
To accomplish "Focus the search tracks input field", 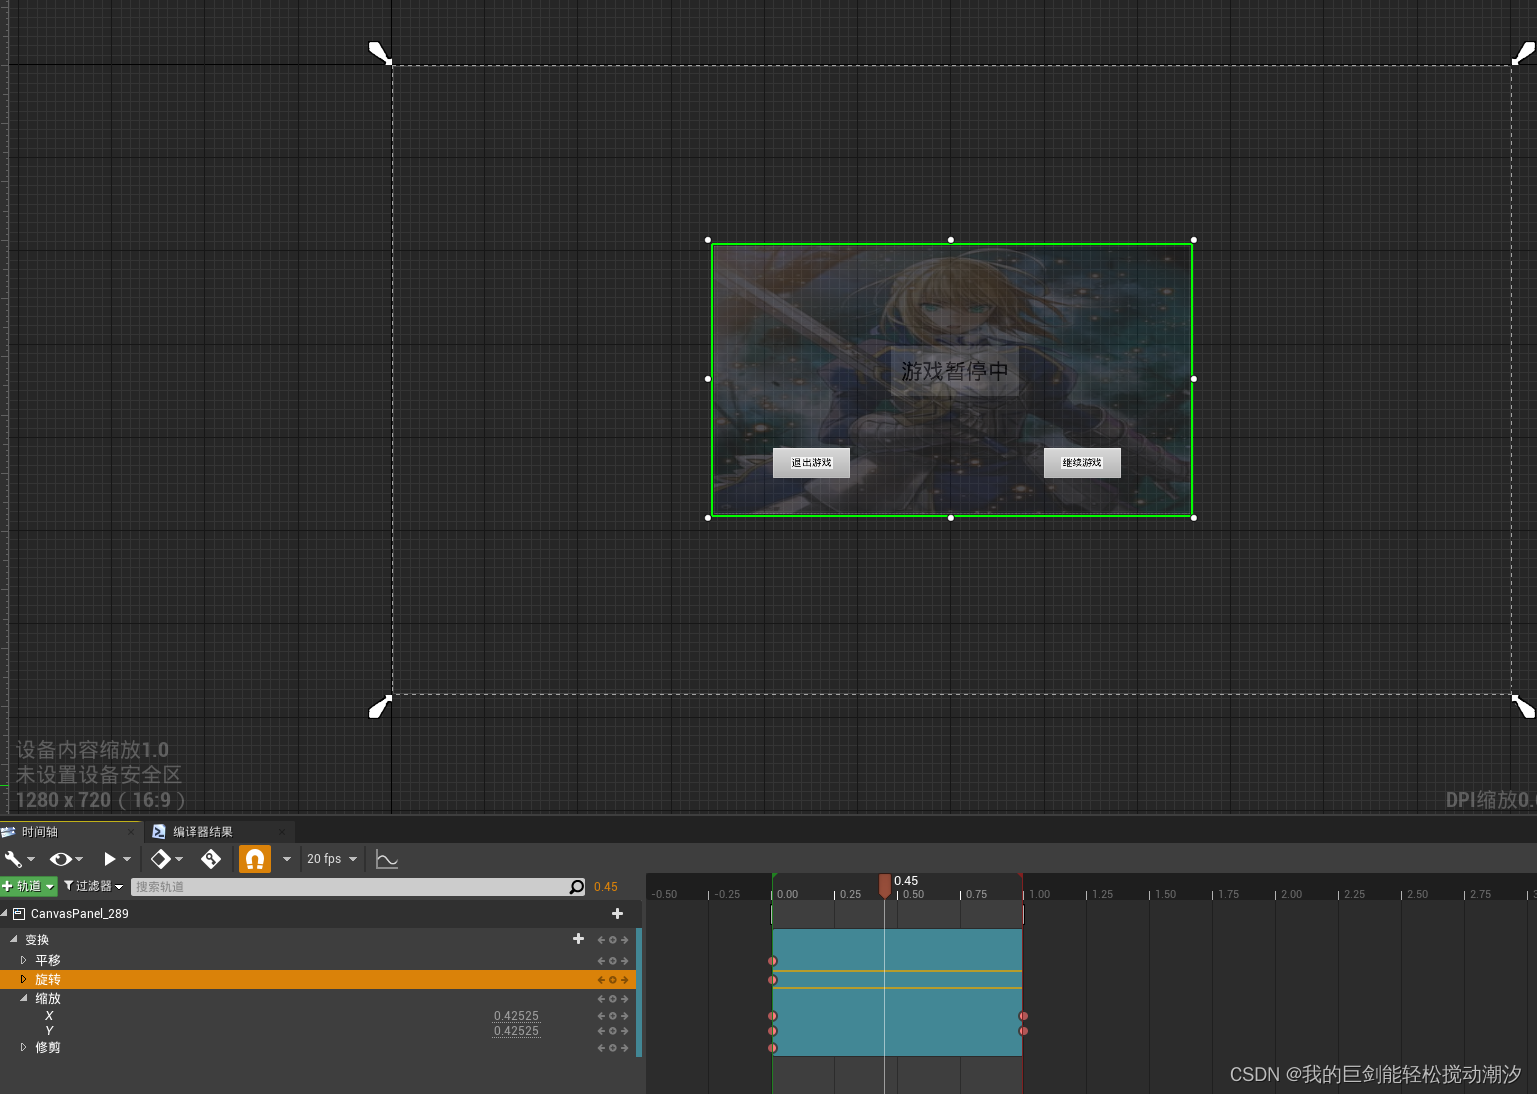I will point(349,887).
